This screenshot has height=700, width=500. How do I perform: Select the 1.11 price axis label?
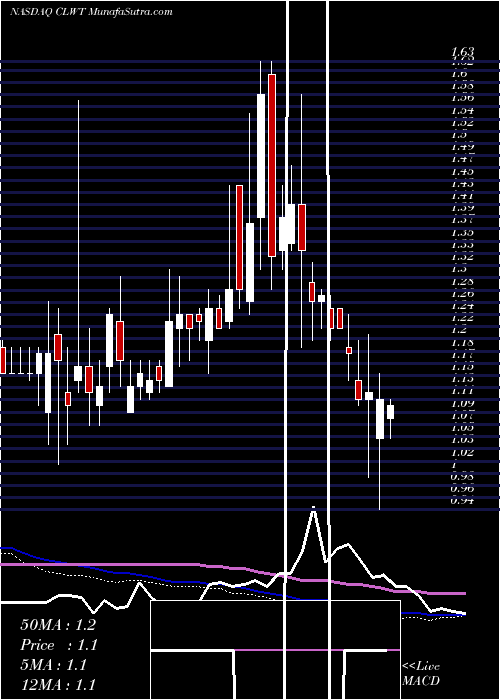[462, 391]
